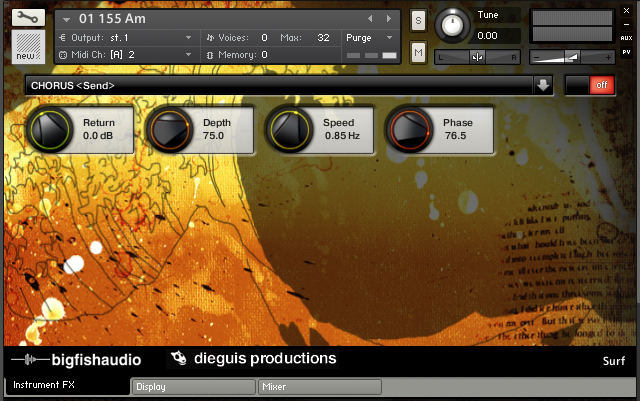This screenshot has width=640, height=401.
Task: Expand the instrument name dropdown arrow
Action: [67, 19]
